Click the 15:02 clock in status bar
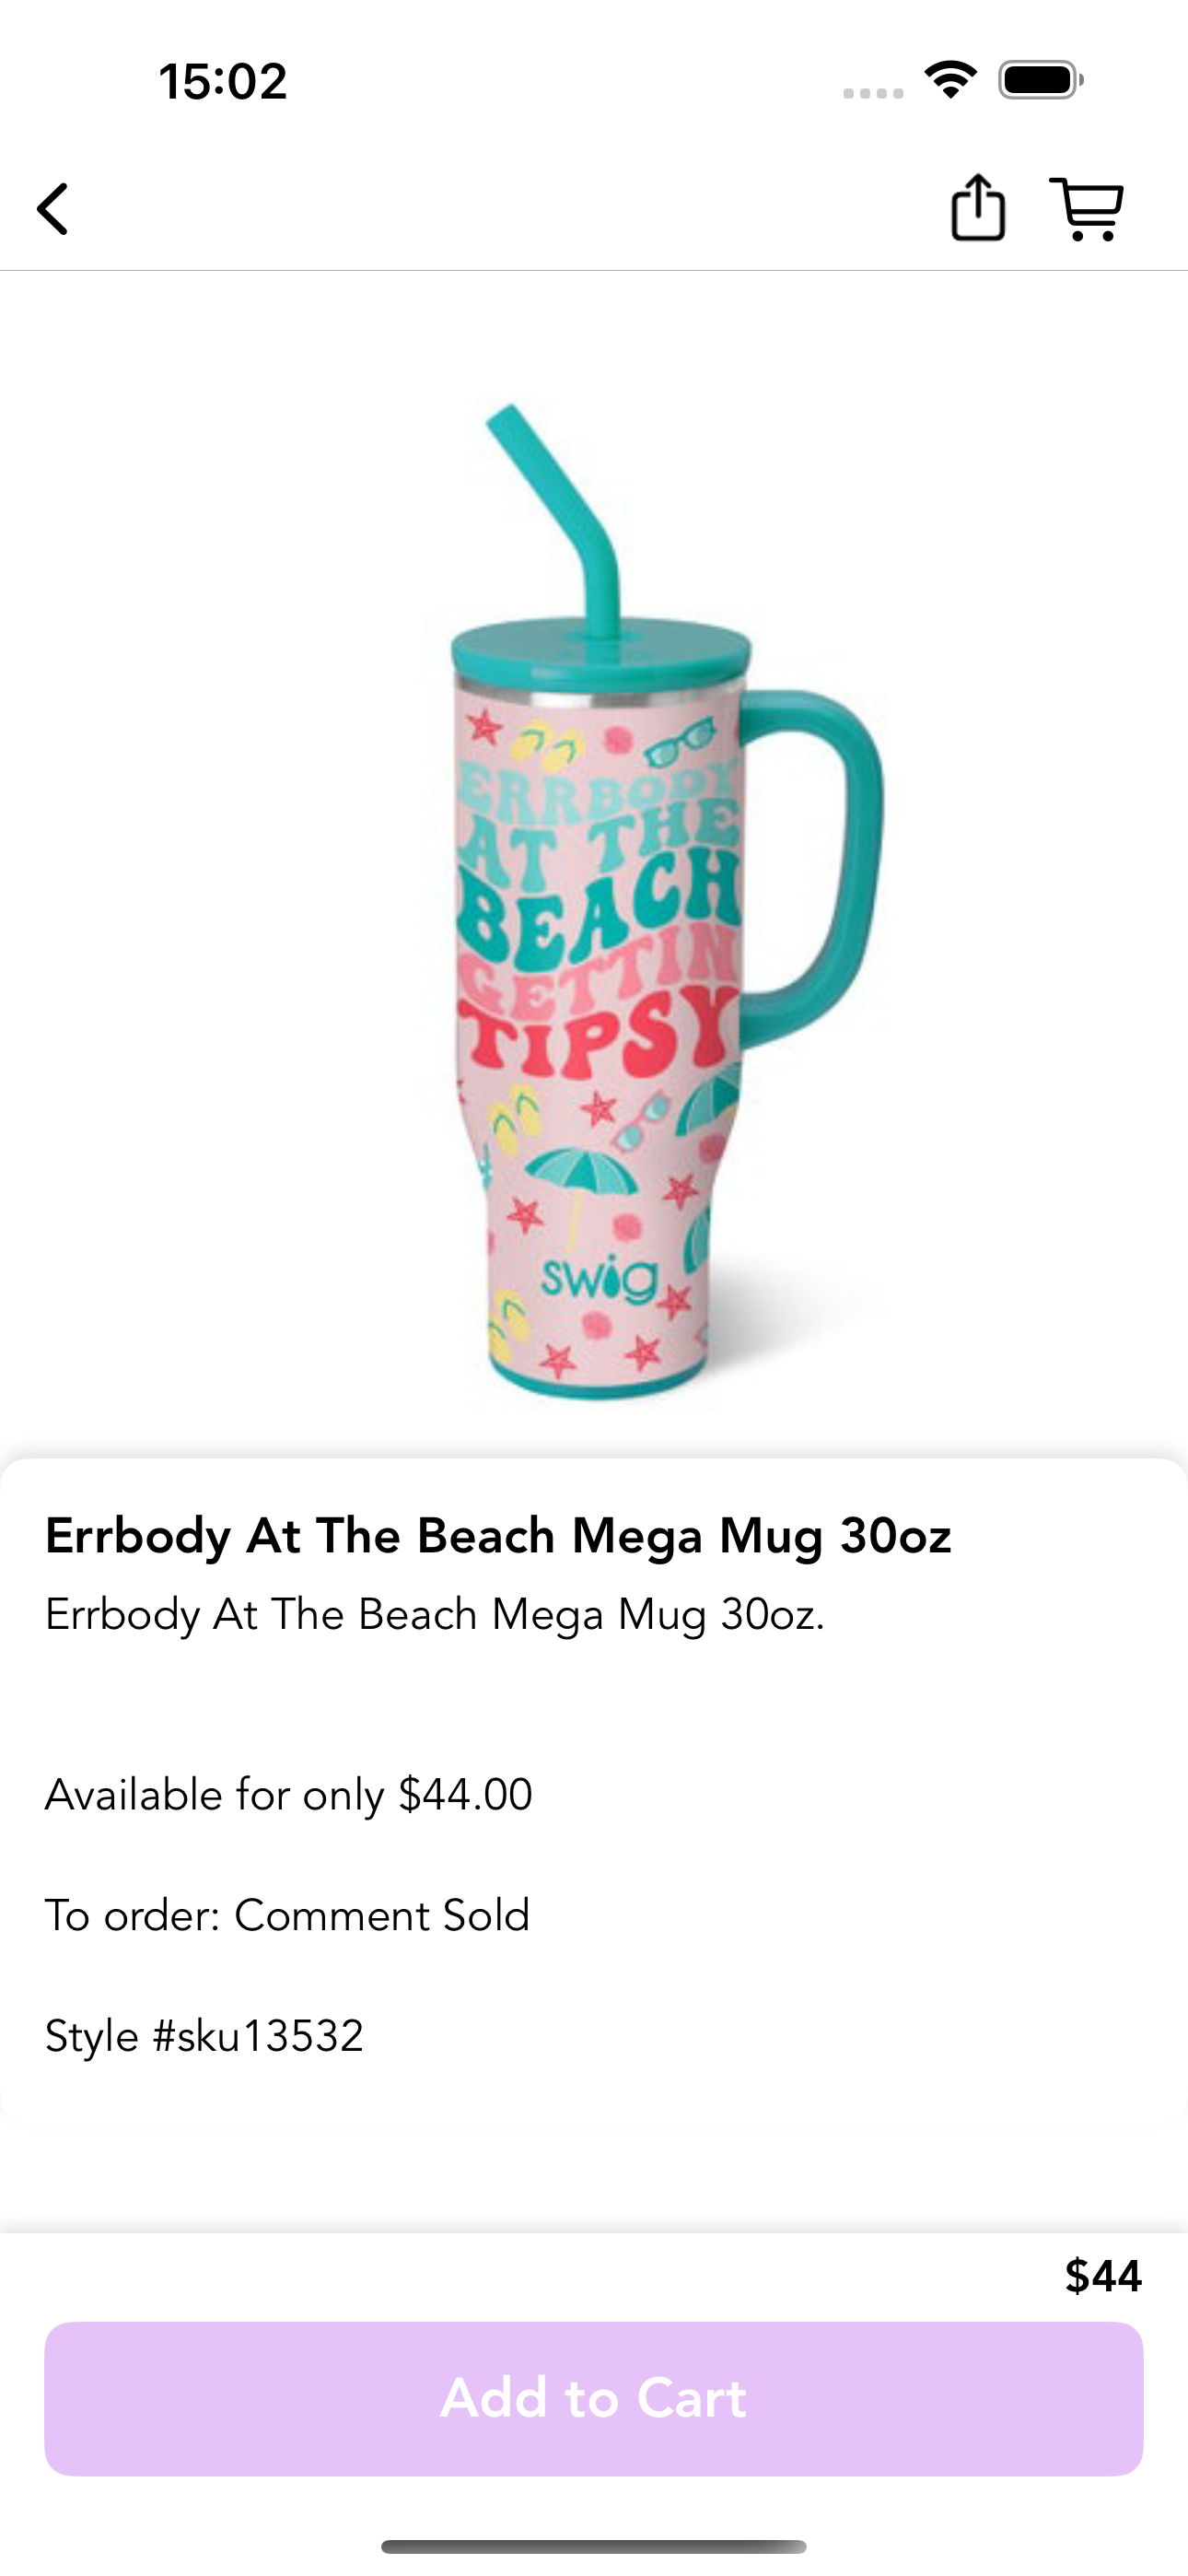The width and height of the screenshot is (1188, 2576). tap(223, 81)
